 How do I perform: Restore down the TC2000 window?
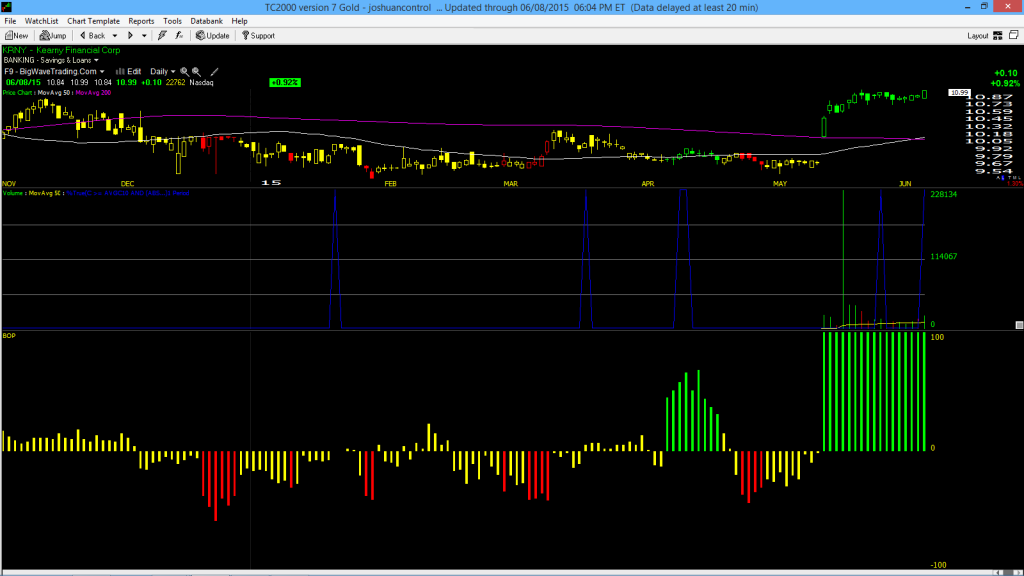click(984, 7)
